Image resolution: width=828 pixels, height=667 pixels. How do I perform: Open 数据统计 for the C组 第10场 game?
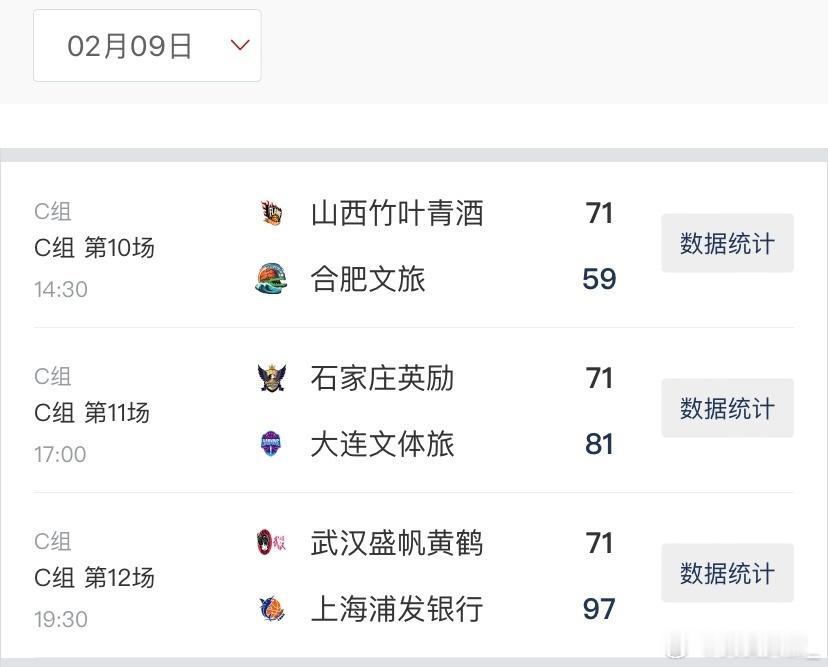(727, 243)
